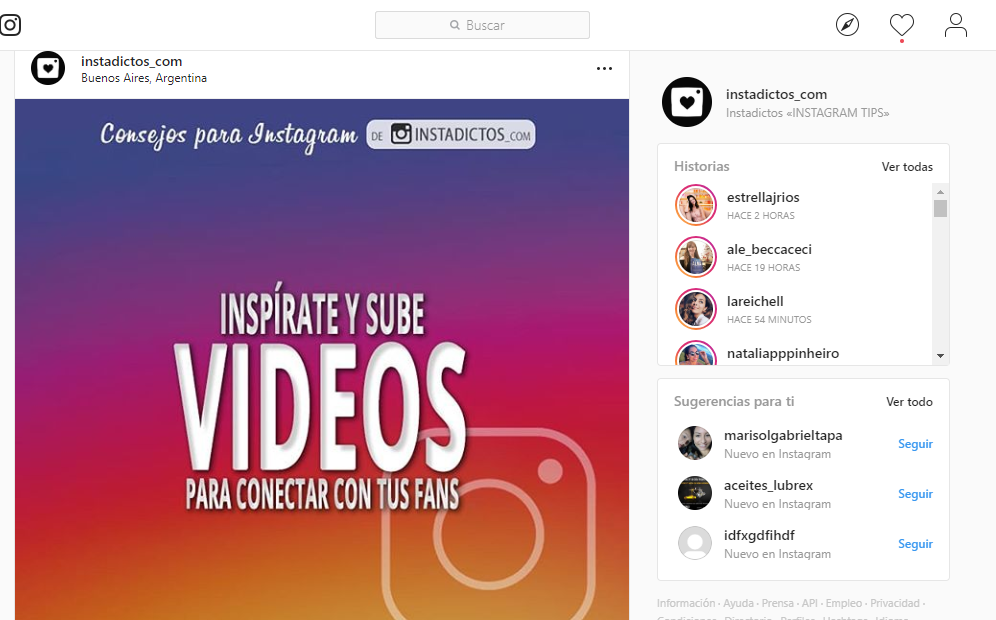
Task: Click the Prensa footer link
Action: point(777,603)
